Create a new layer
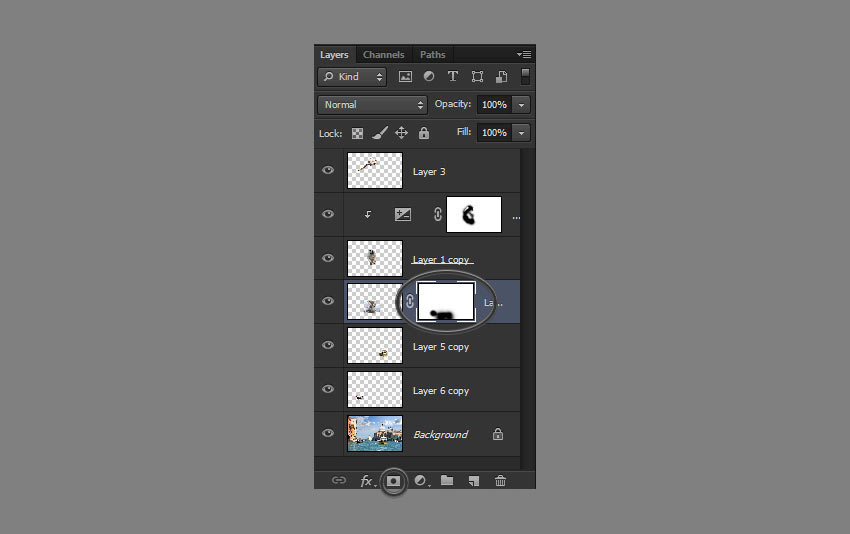This screenshot has width=850, height=534. (474, 481)
